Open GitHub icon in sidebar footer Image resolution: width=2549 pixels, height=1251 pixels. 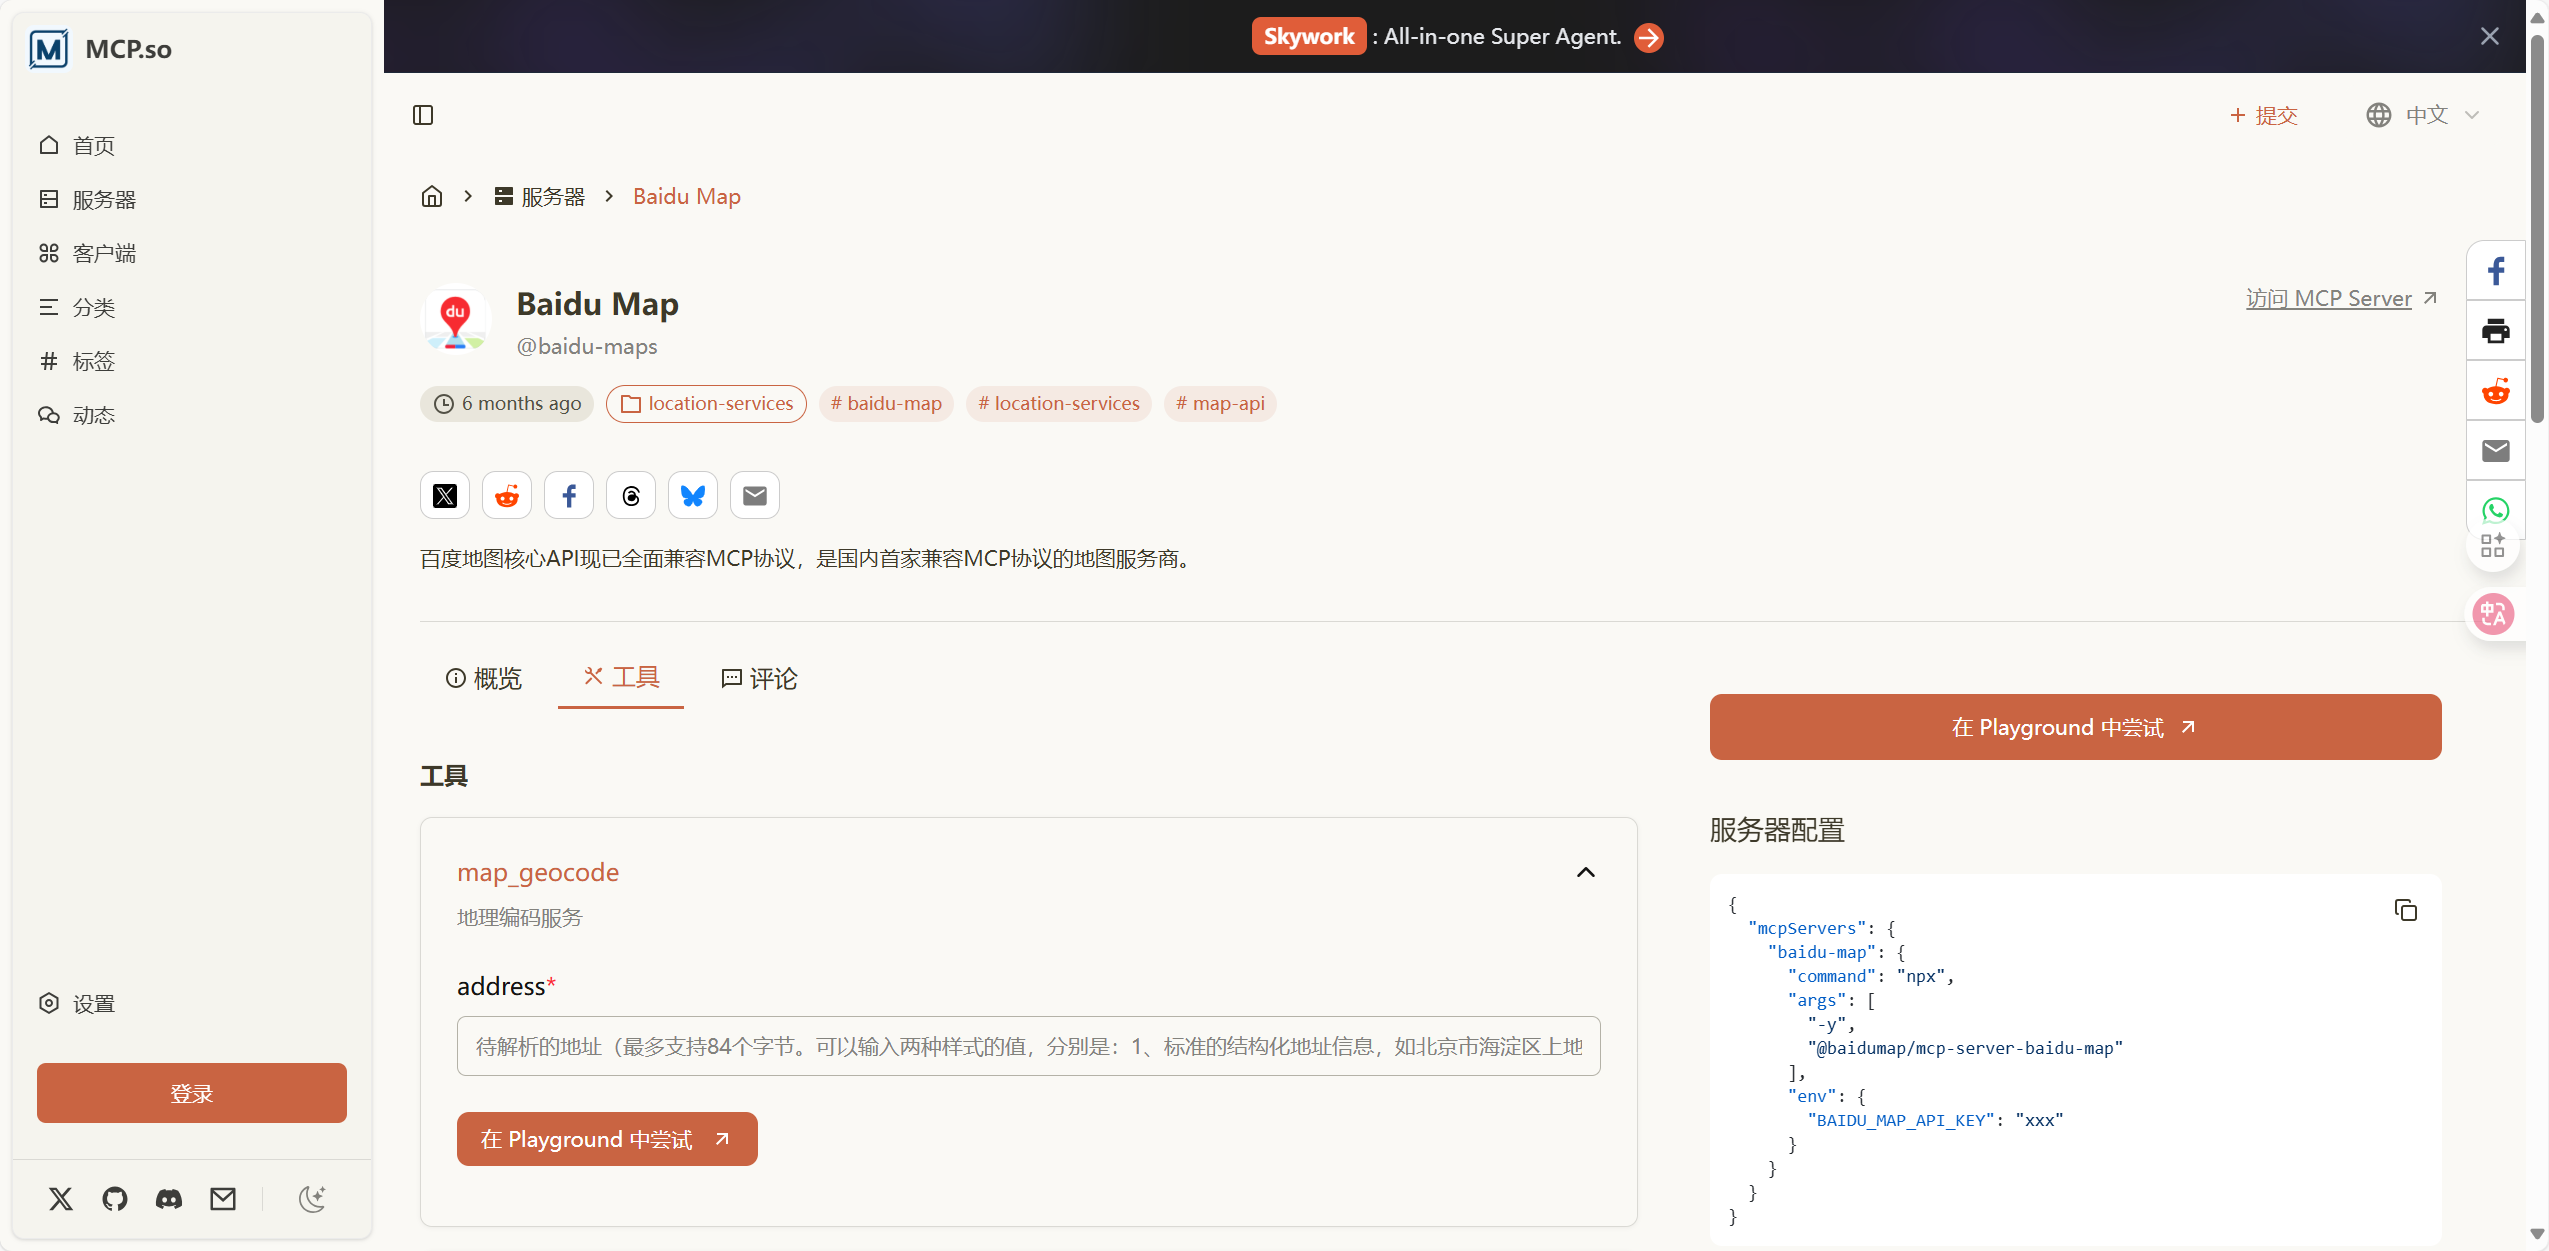[x=115, y=1198]
